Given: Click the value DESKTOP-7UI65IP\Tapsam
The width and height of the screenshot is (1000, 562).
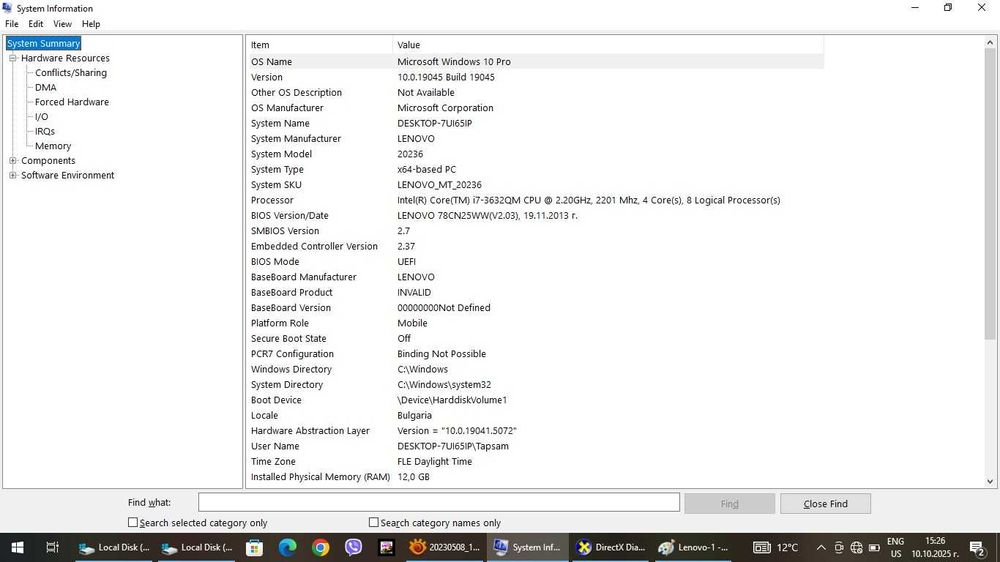Looking at the screenshot, I should coord(453,446).
